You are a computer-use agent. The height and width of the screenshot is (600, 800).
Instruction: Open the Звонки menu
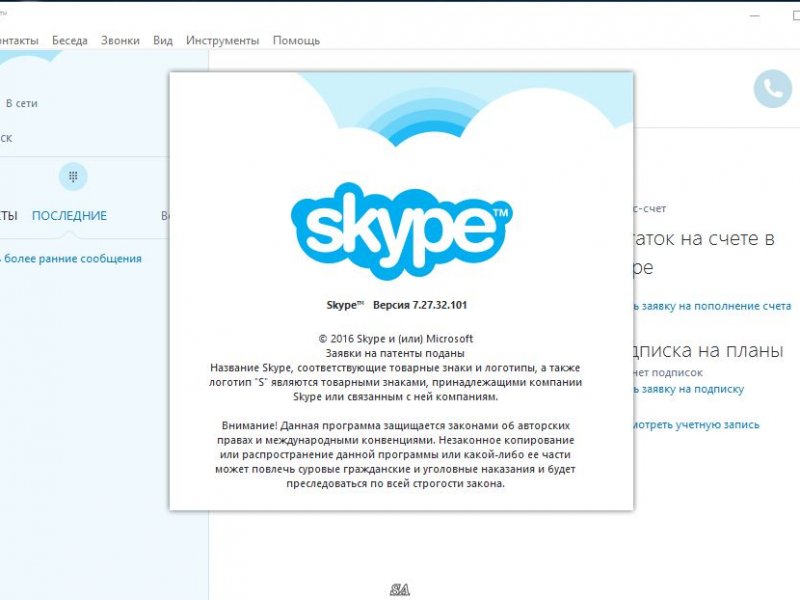click(x=120, y=40)
